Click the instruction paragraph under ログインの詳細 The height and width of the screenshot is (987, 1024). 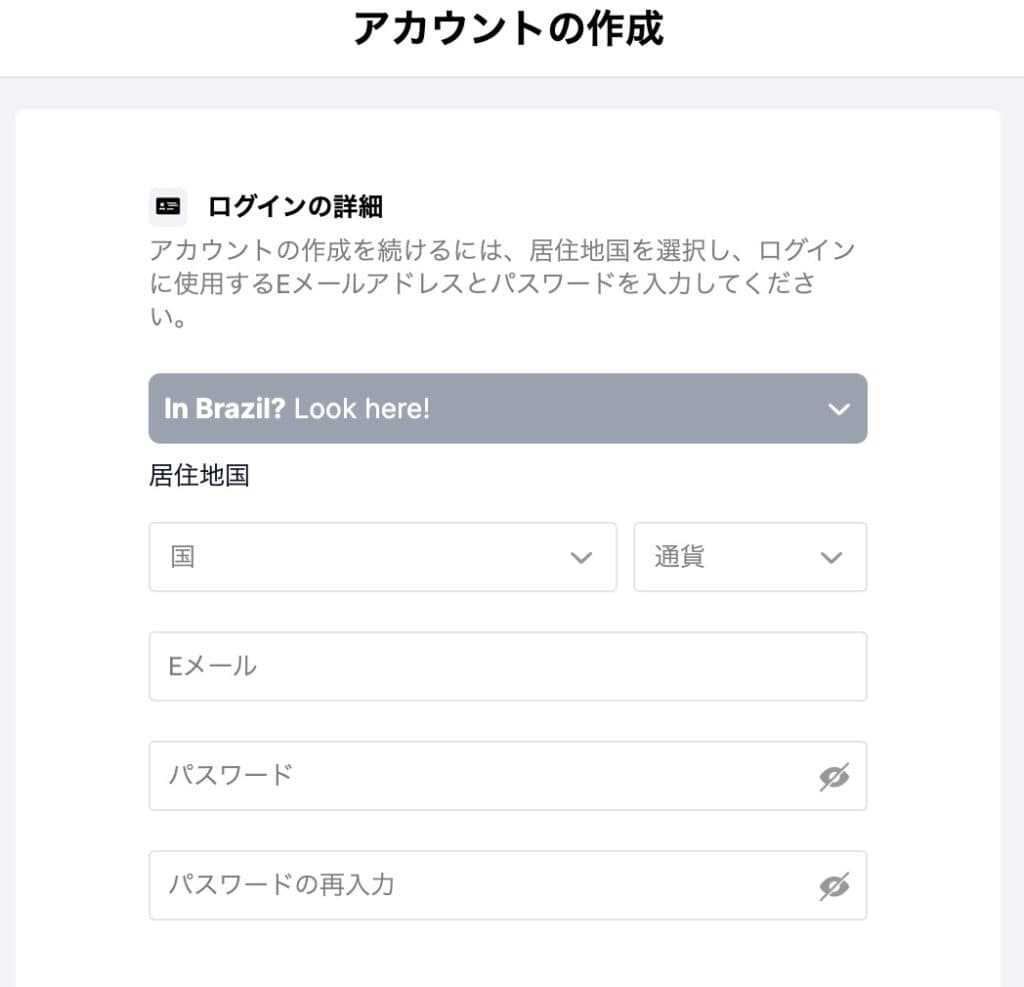[x=500, y=284]
